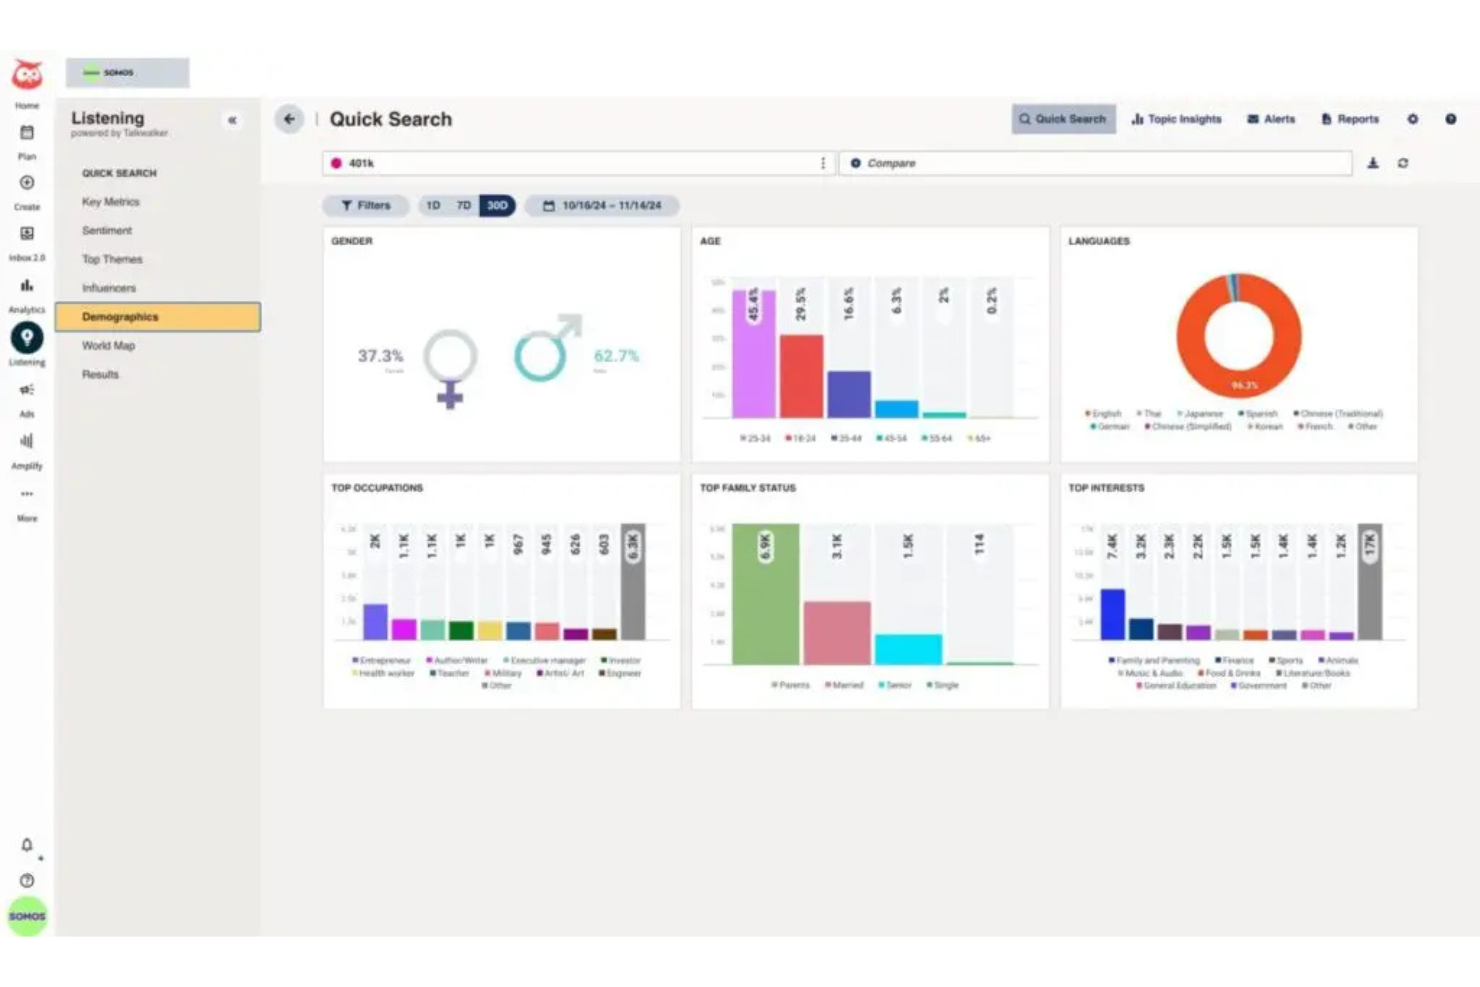Open the Amplify icon
This screenshot has width=1480, height=987.
click(27, 440)
